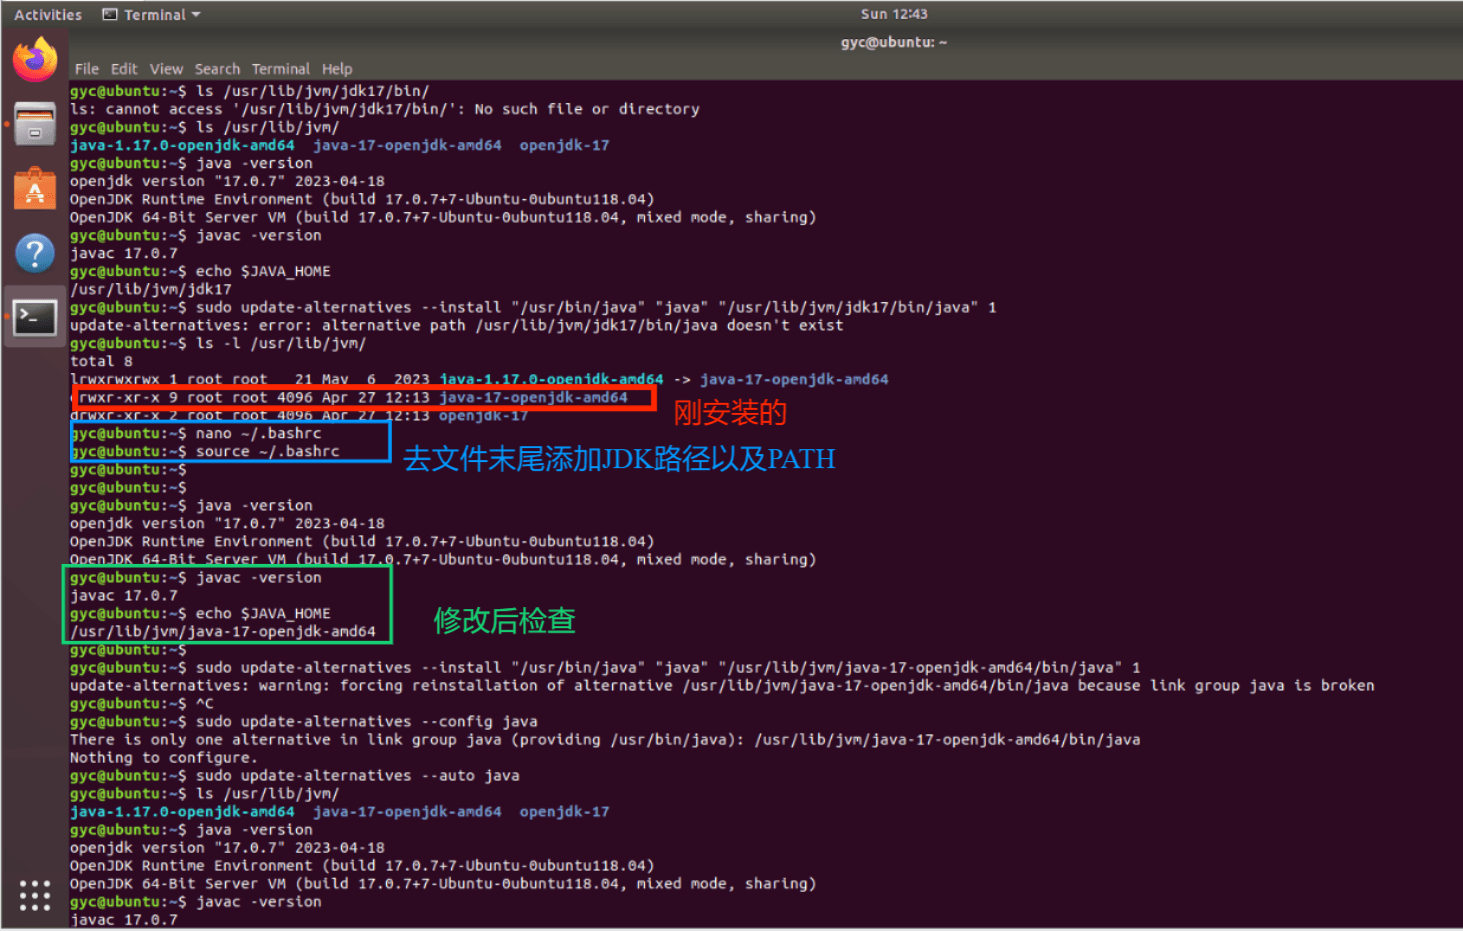Click the Activities button
Screen dimensions: 1463x931
pyautogui.click(x=47, y=14)
